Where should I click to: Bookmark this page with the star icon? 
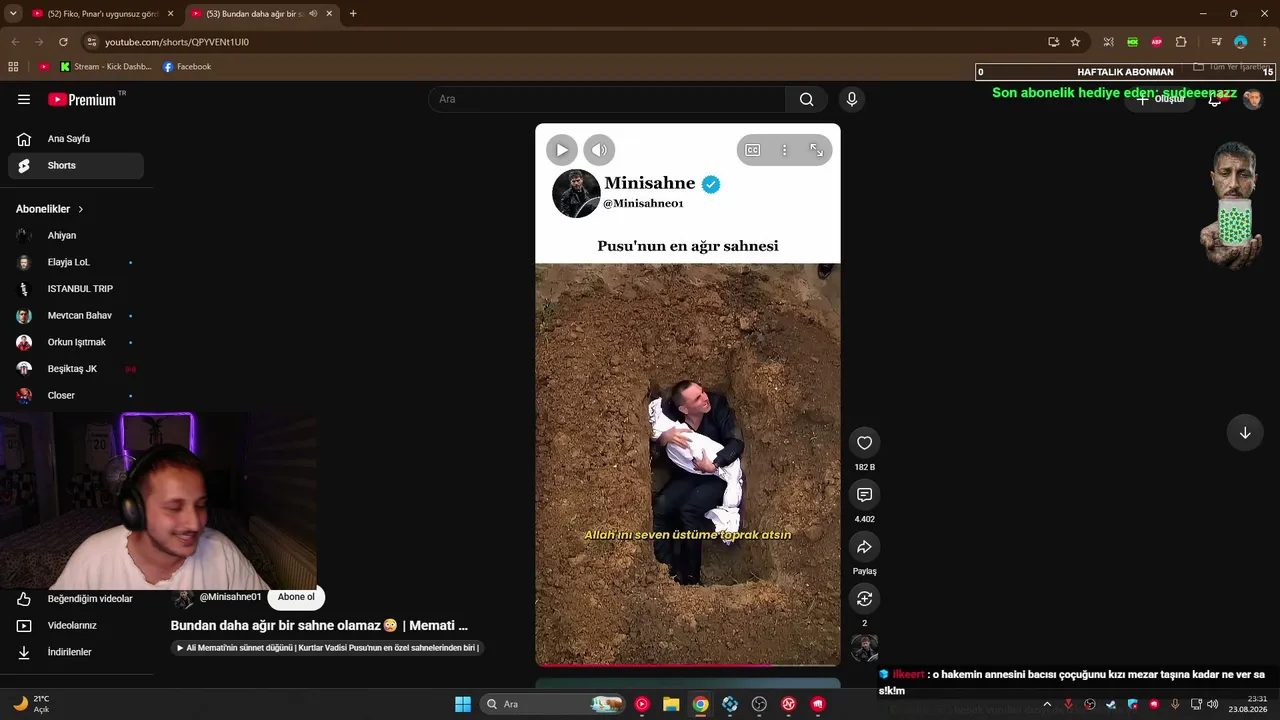point(1075,42)
